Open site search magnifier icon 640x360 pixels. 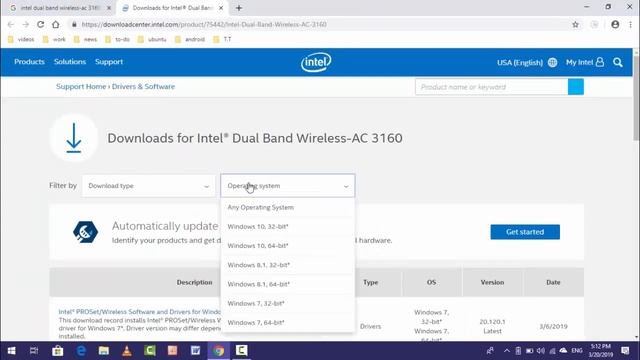pos(618,62)
